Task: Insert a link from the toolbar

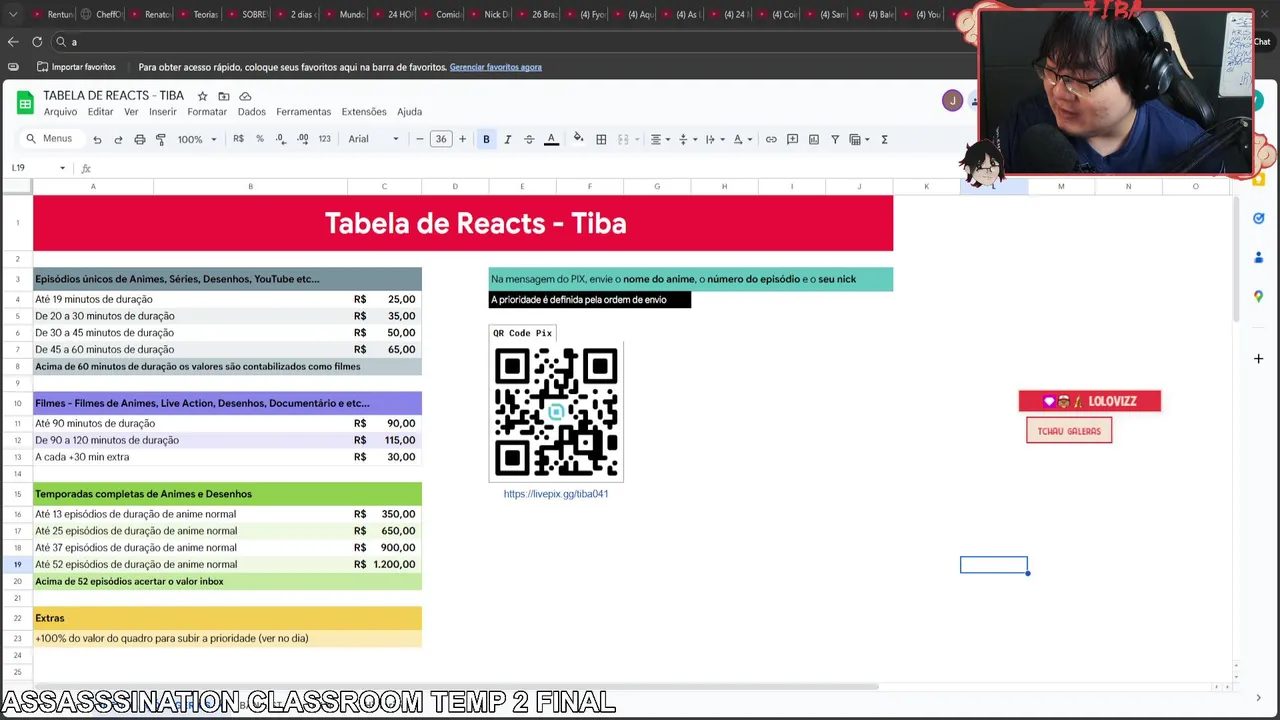Action: [771, 139]
